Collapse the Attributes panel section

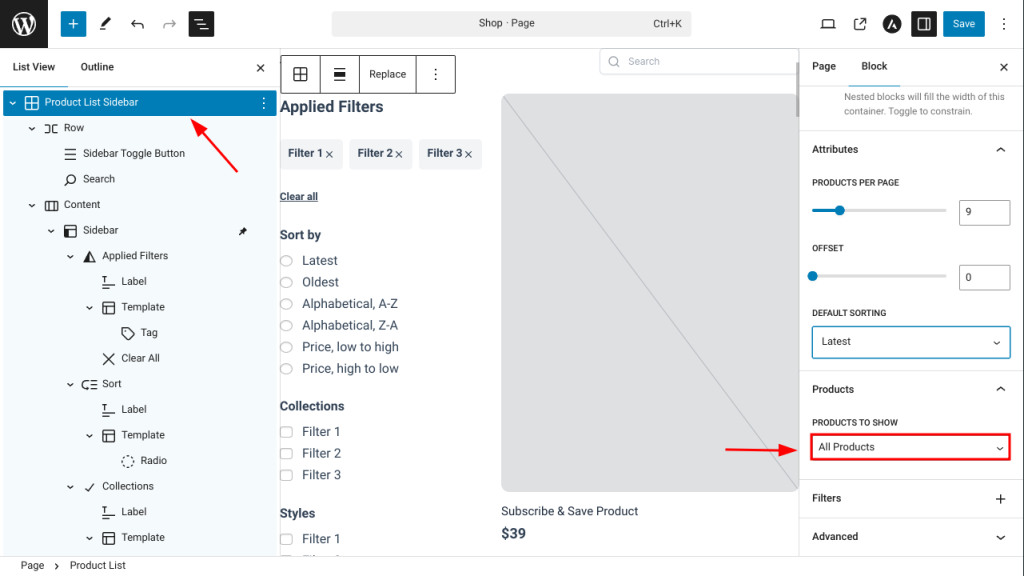(1000, 150)
